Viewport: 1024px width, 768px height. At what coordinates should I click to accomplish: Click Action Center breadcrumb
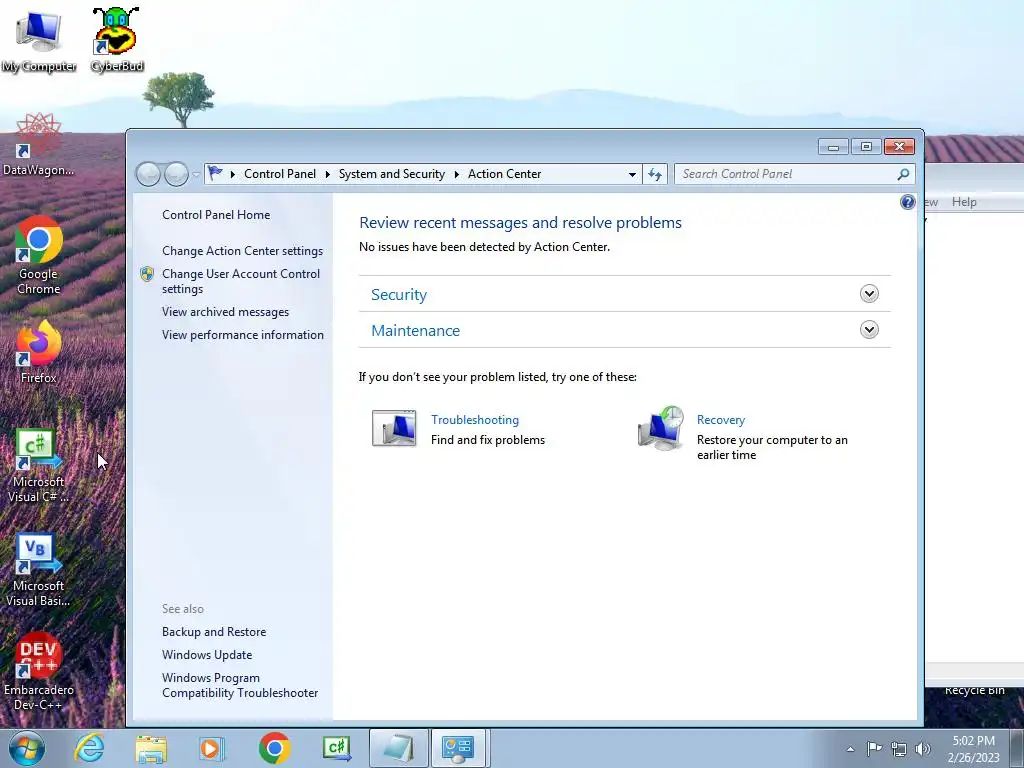point(504,174)
